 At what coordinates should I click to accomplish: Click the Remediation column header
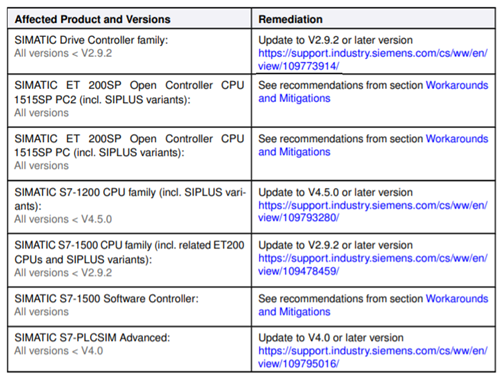point(290,19)
